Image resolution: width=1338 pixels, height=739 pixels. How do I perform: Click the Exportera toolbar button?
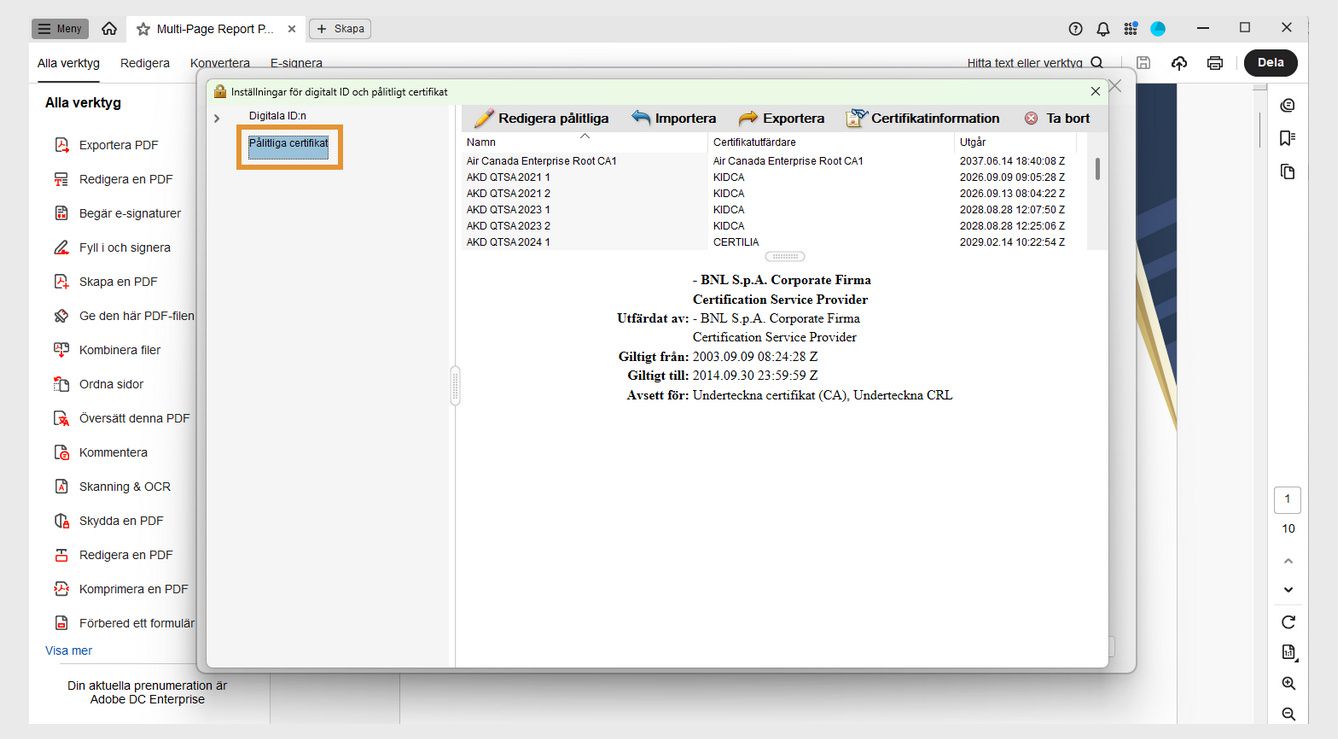(x=781, y=118)
